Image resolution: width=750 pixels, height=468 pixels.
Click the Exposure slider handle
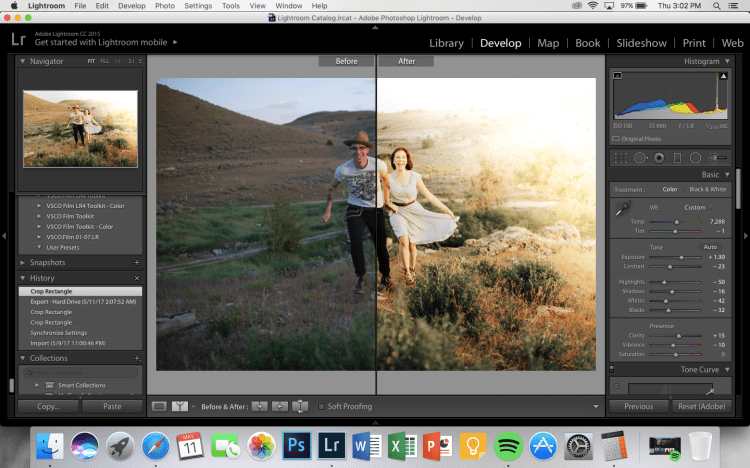tap(682, 257)
